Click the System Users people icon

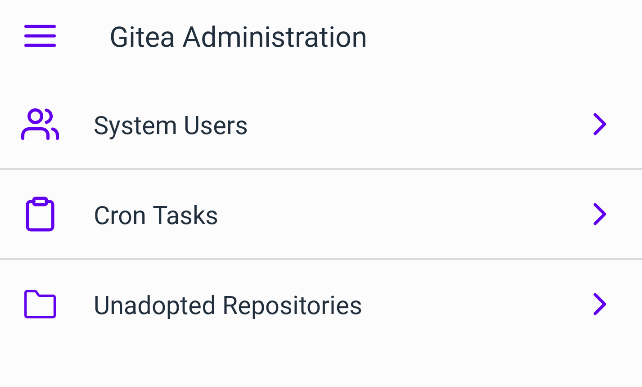click(40, 124)
